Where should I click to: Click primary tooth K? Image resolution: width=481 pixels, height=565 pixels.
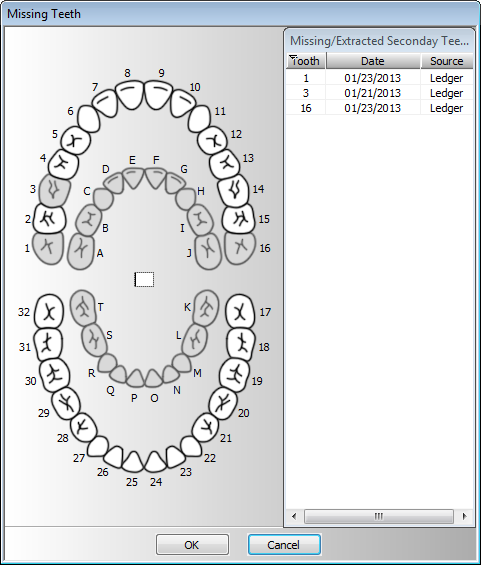tap(206, 308)
